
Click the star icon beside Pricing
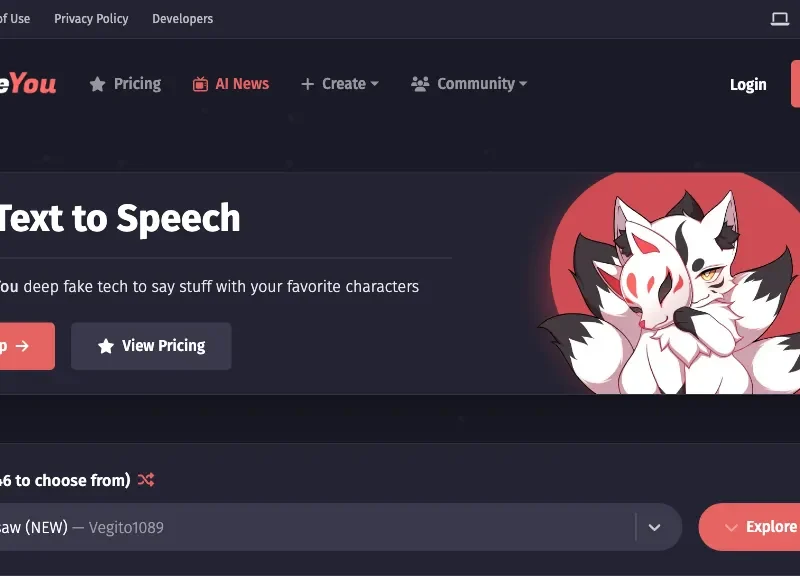[x=97, y=84]
